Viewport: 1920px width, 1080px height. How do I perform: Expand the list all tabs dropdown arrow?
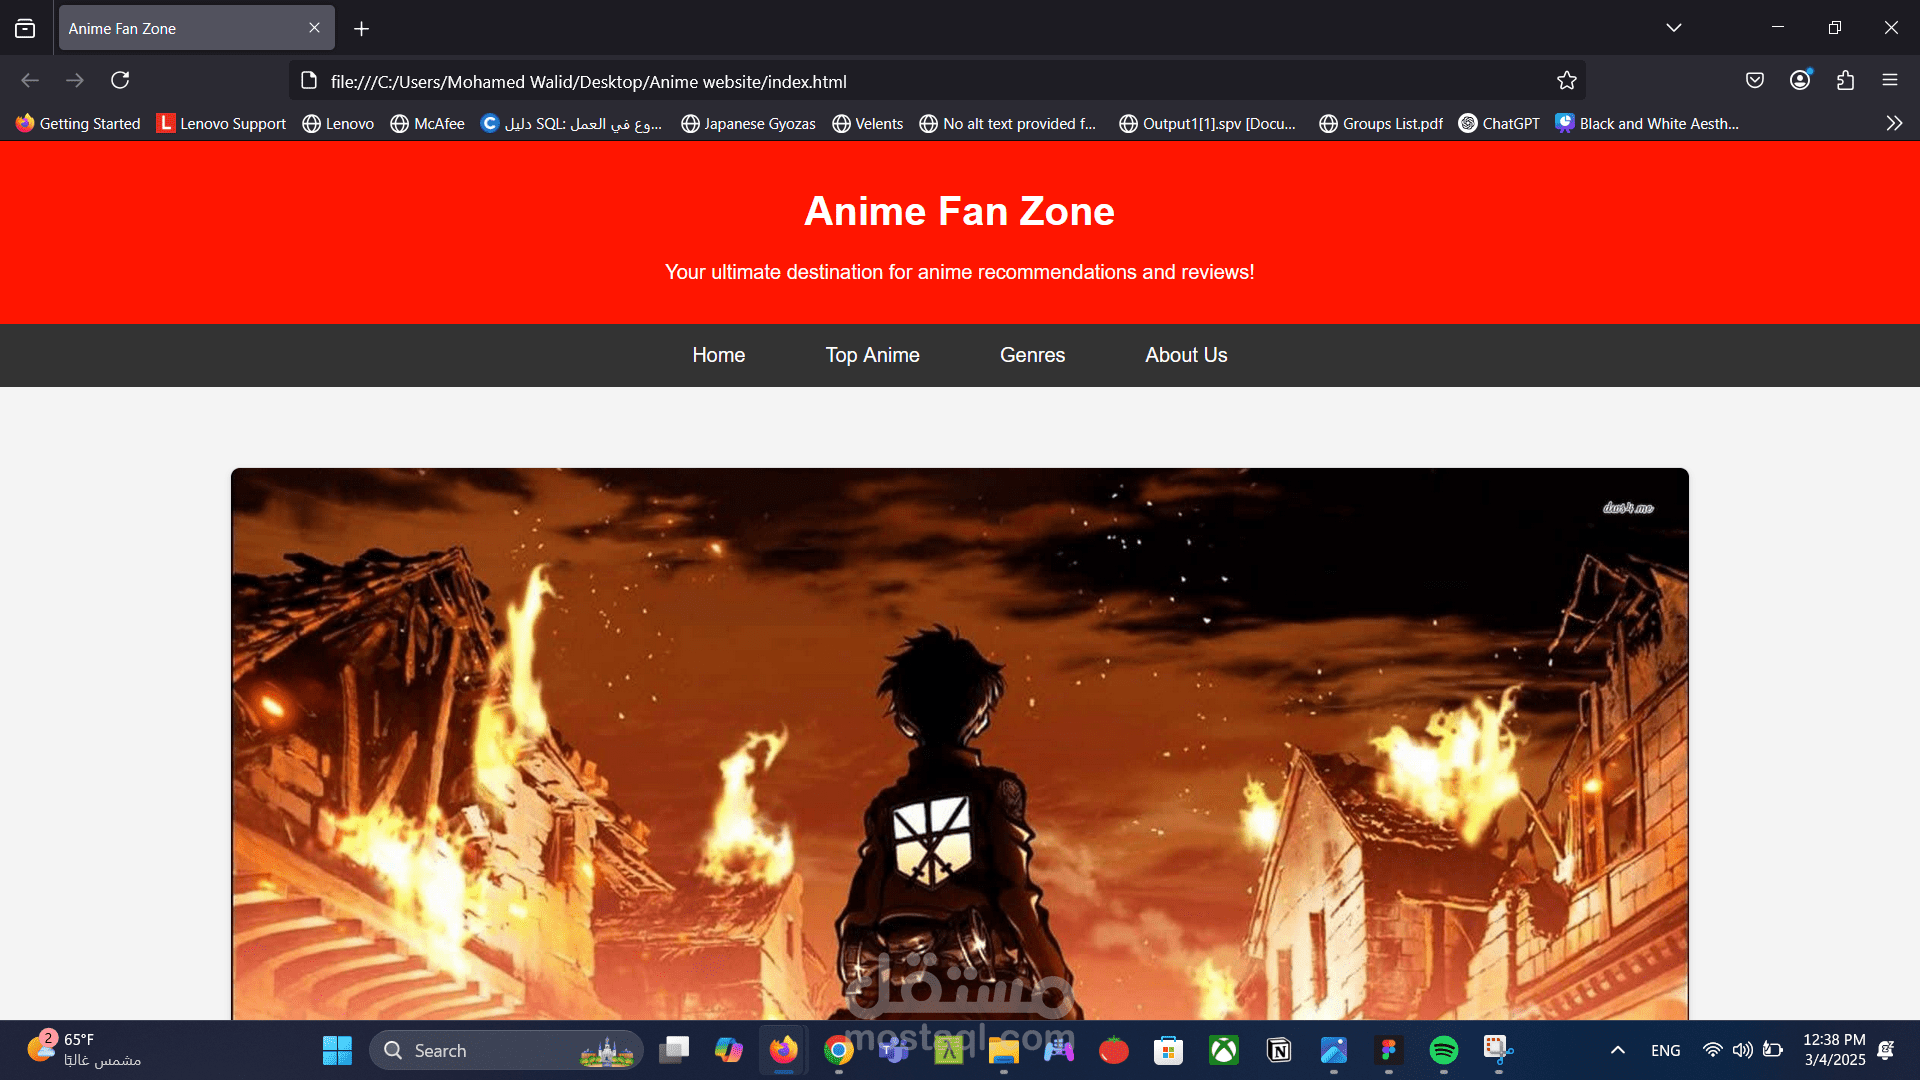tap(1673, 28)
